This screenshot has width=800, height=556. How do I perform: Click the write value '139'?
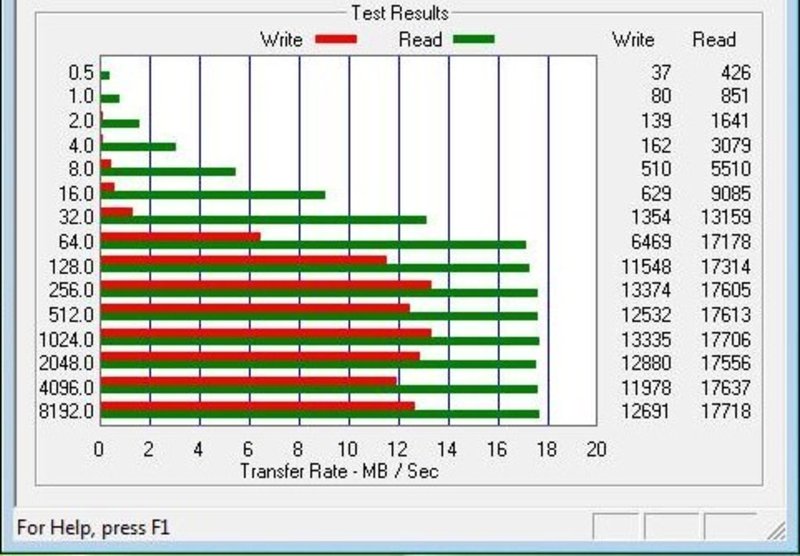[x=656, y=121]
